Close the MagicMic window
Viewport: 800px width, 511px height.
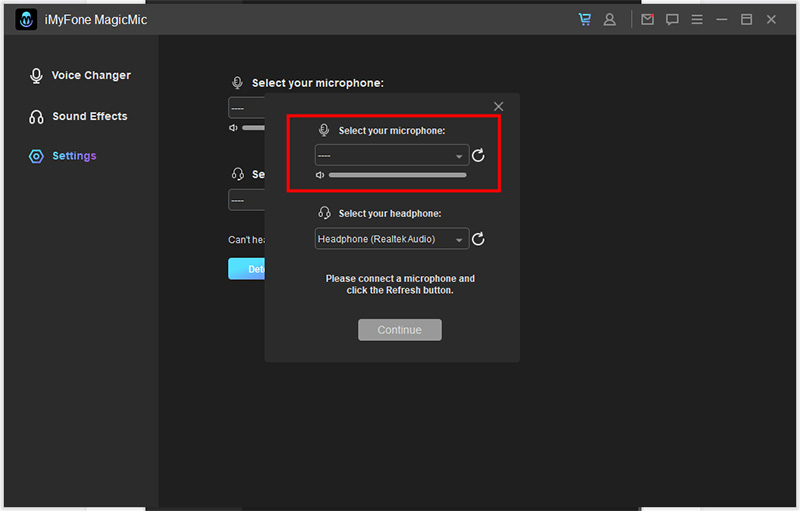(771, 19)
